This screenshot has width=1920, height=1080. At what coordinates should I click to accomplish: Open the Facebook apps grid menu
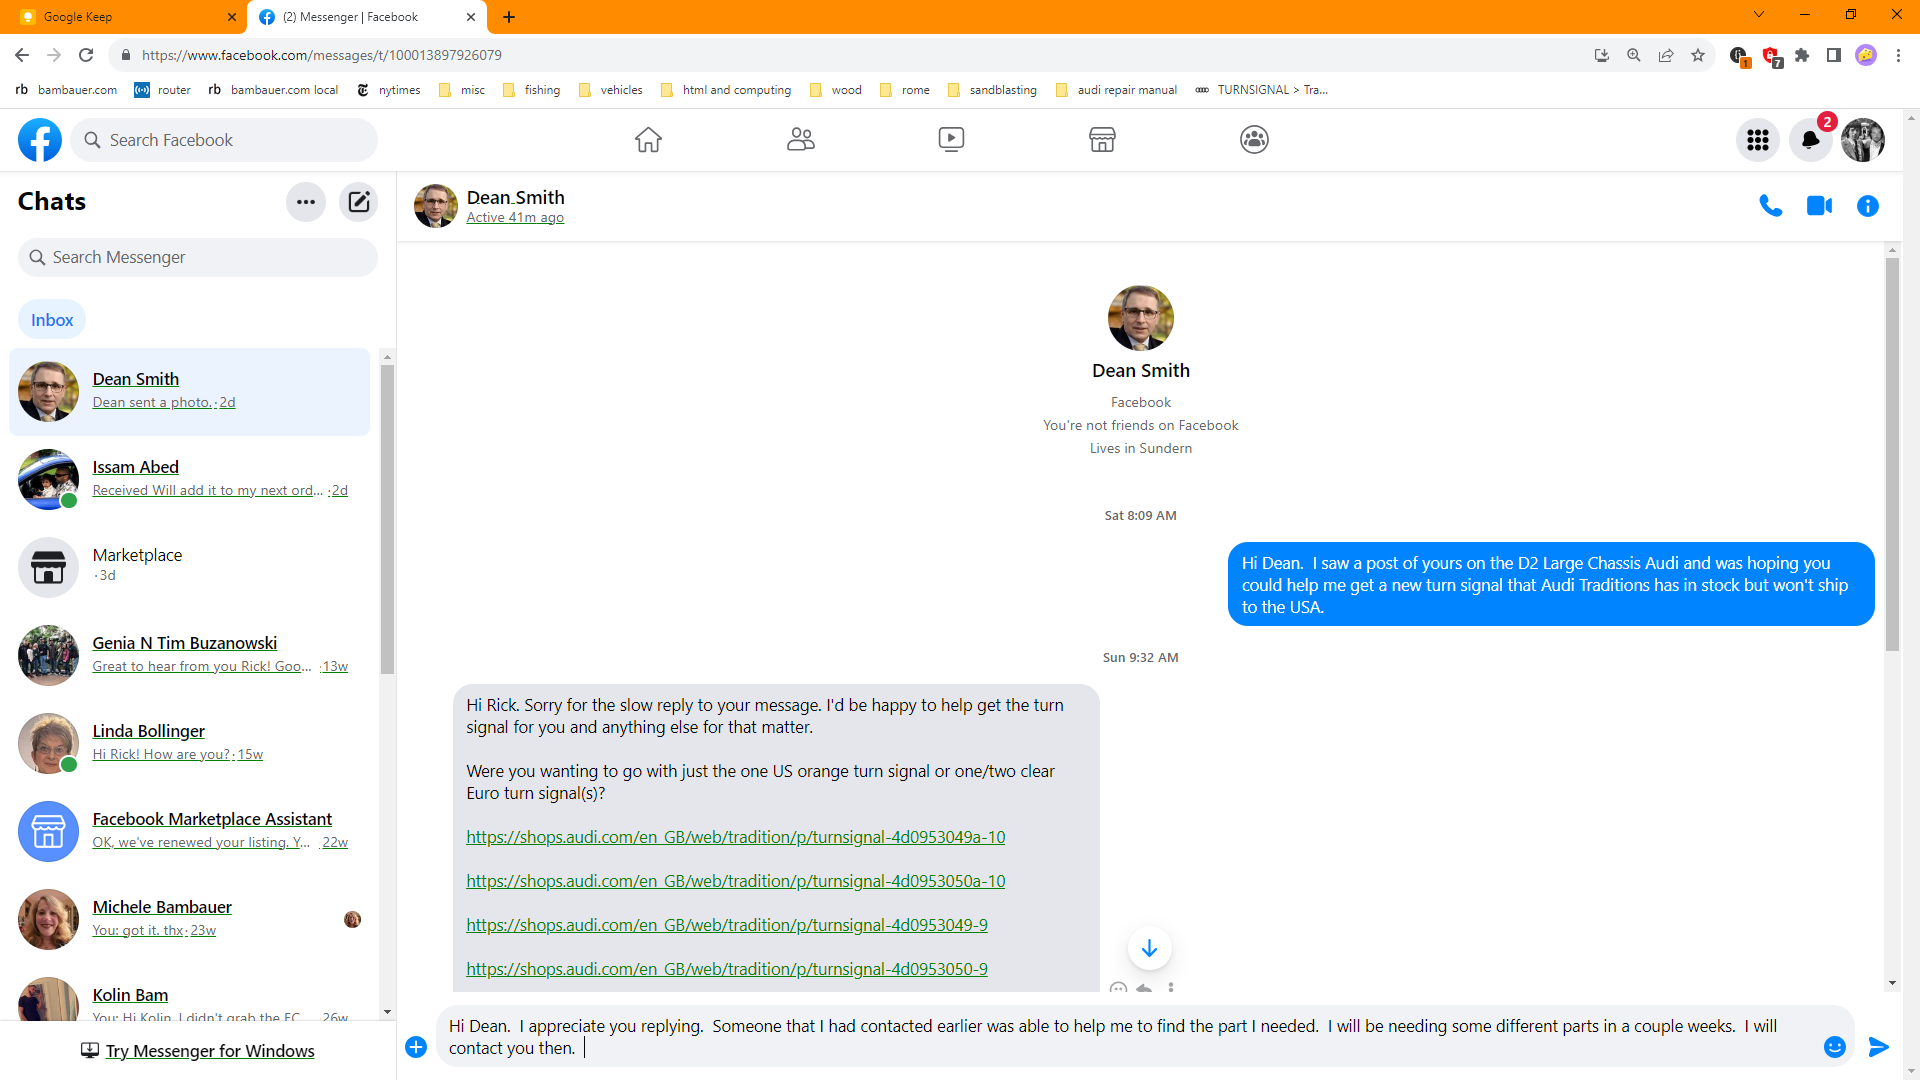coord(1757,140)
